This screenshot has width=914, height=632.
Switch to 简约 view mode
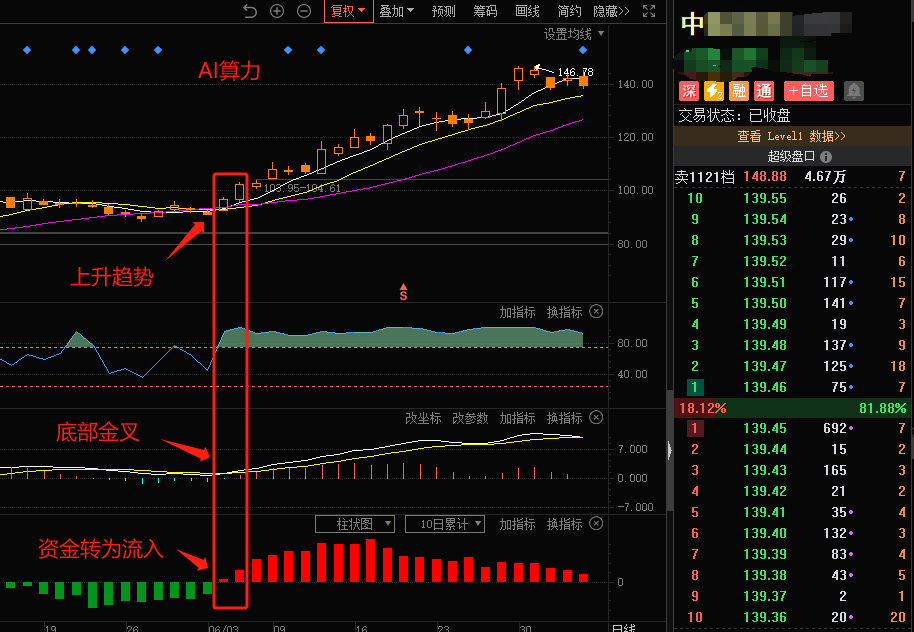pos(569,11)
